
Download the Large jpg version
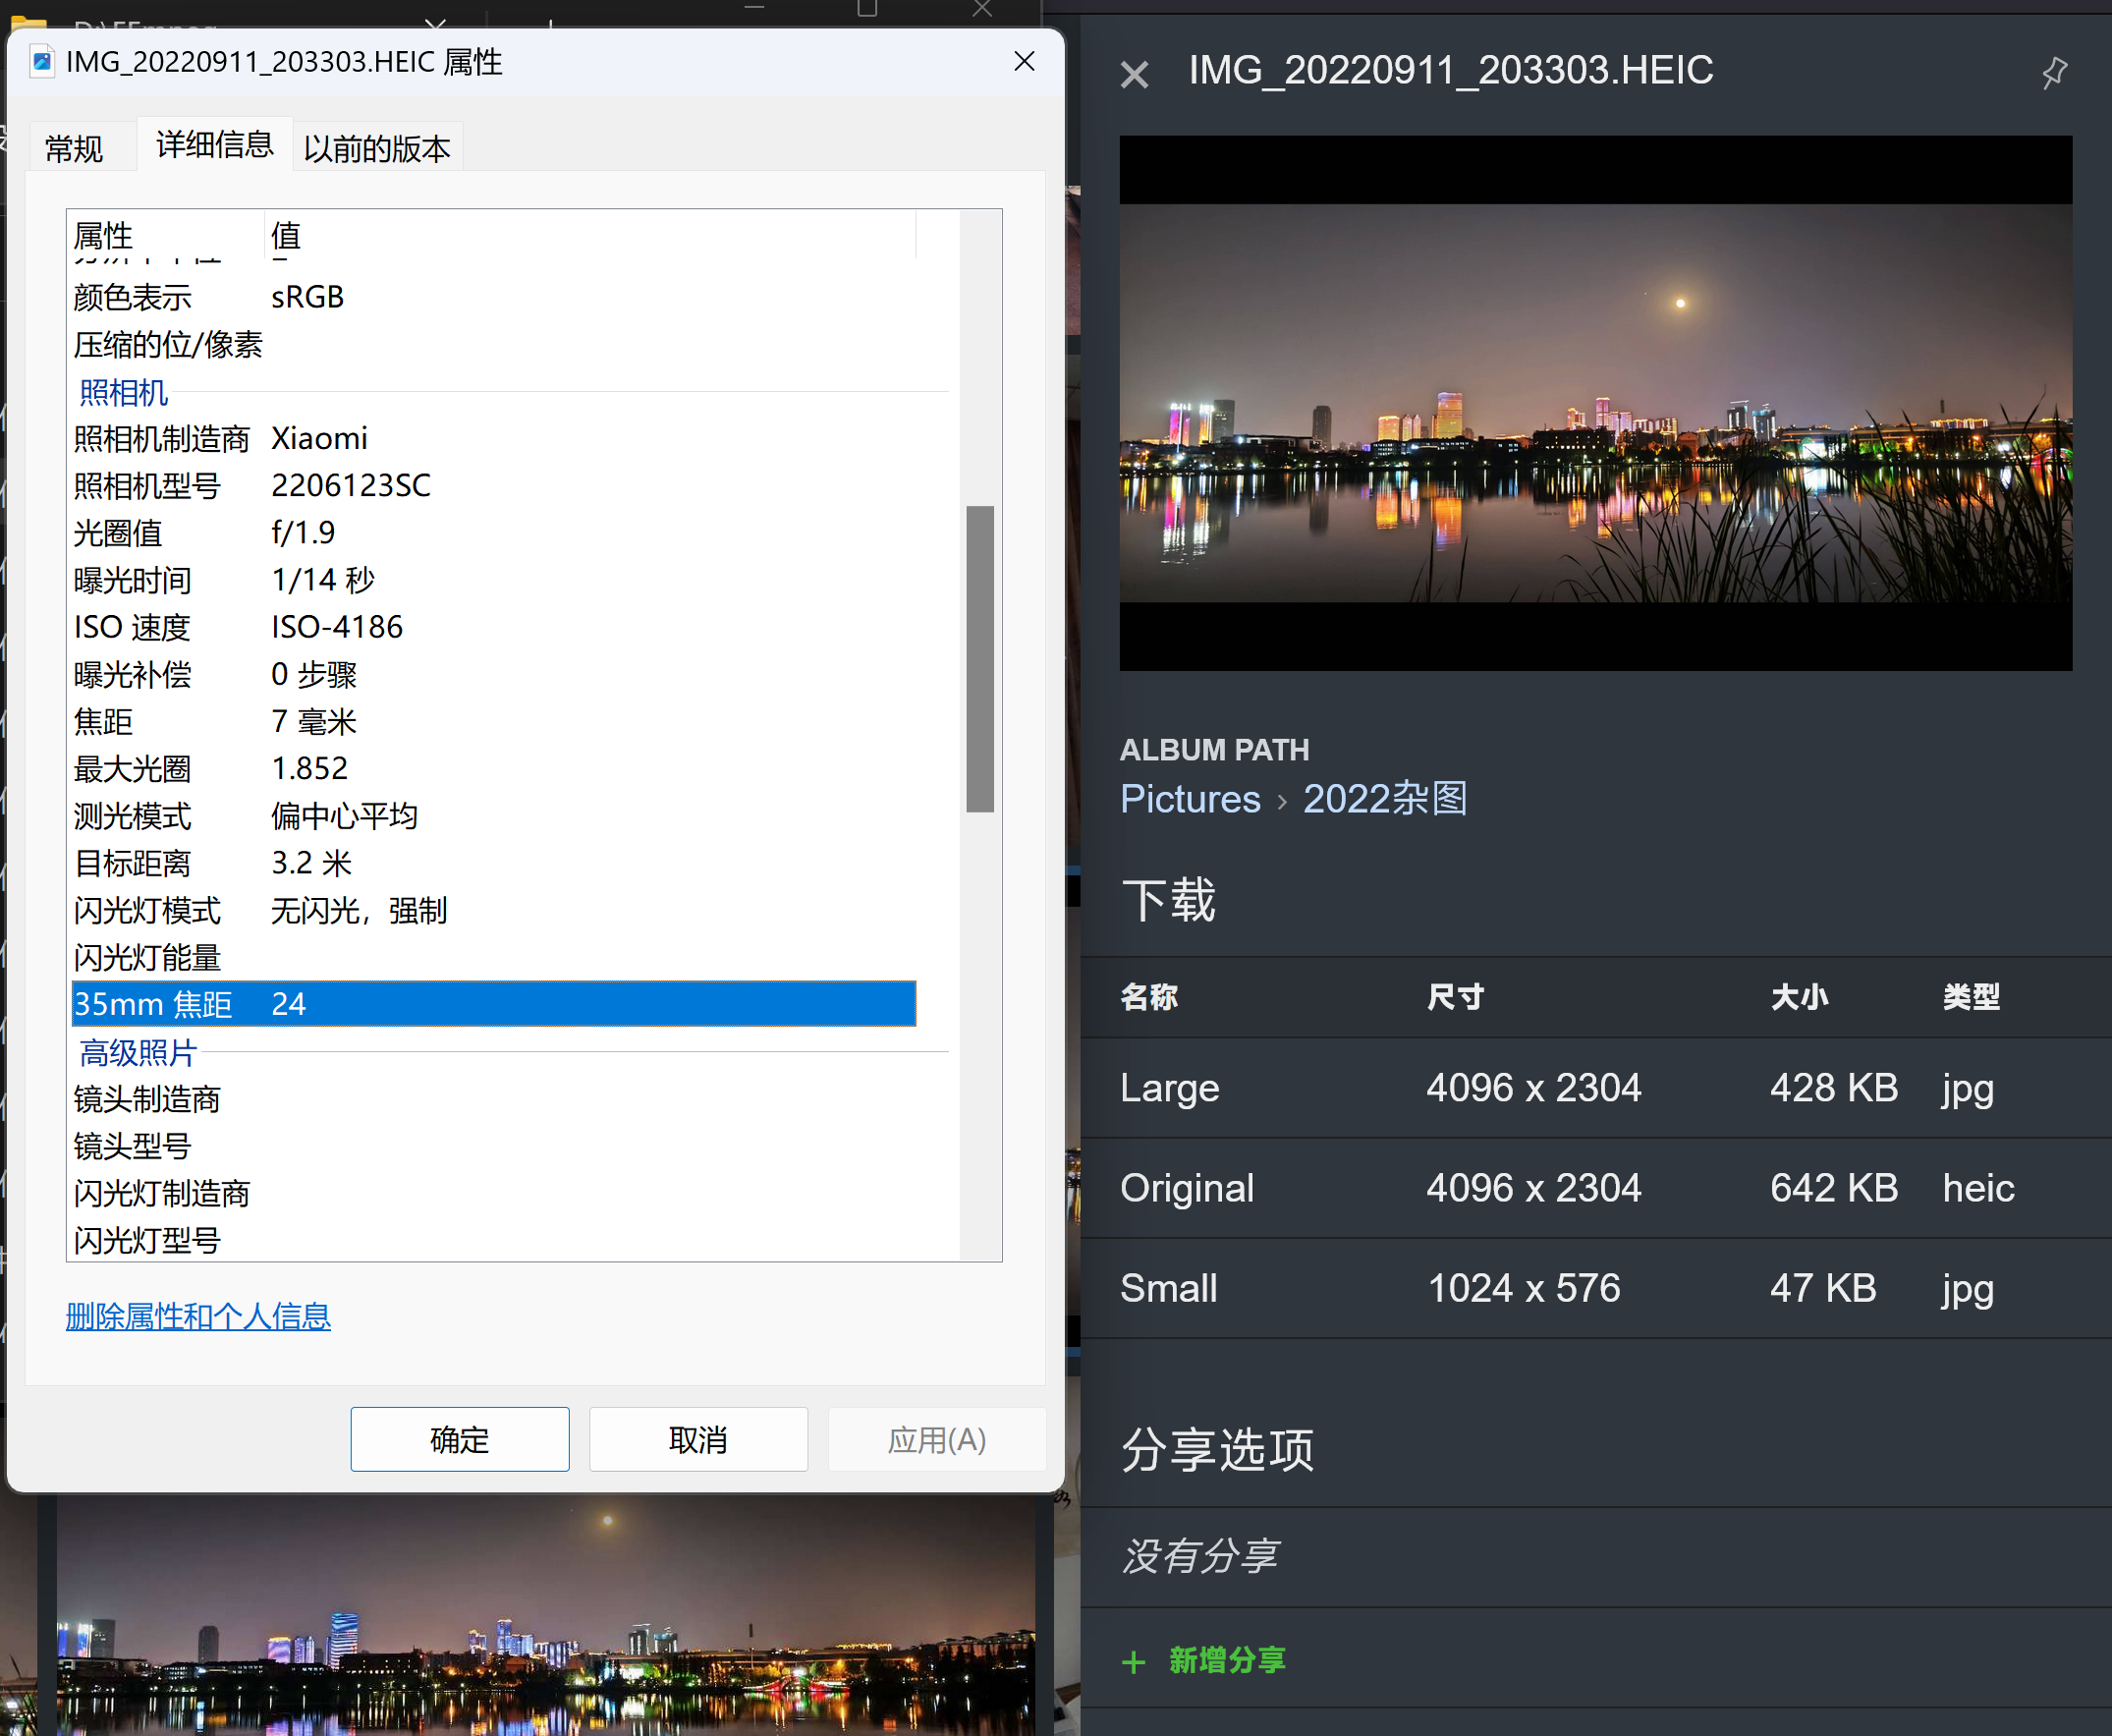[x=1169, y=1088]
